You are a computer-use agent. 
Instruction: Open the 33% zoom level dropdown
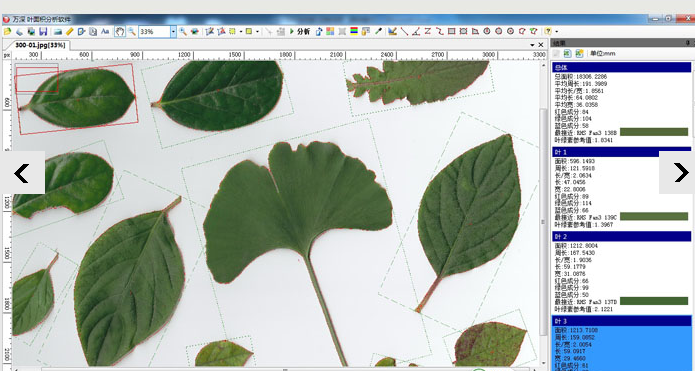click(173, 31)
